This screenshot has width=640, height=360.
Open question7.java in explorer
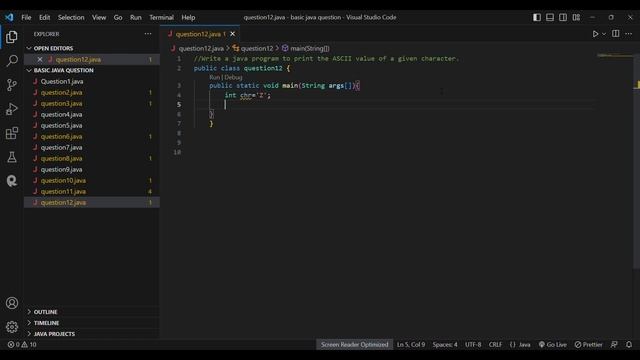[91, 147]
